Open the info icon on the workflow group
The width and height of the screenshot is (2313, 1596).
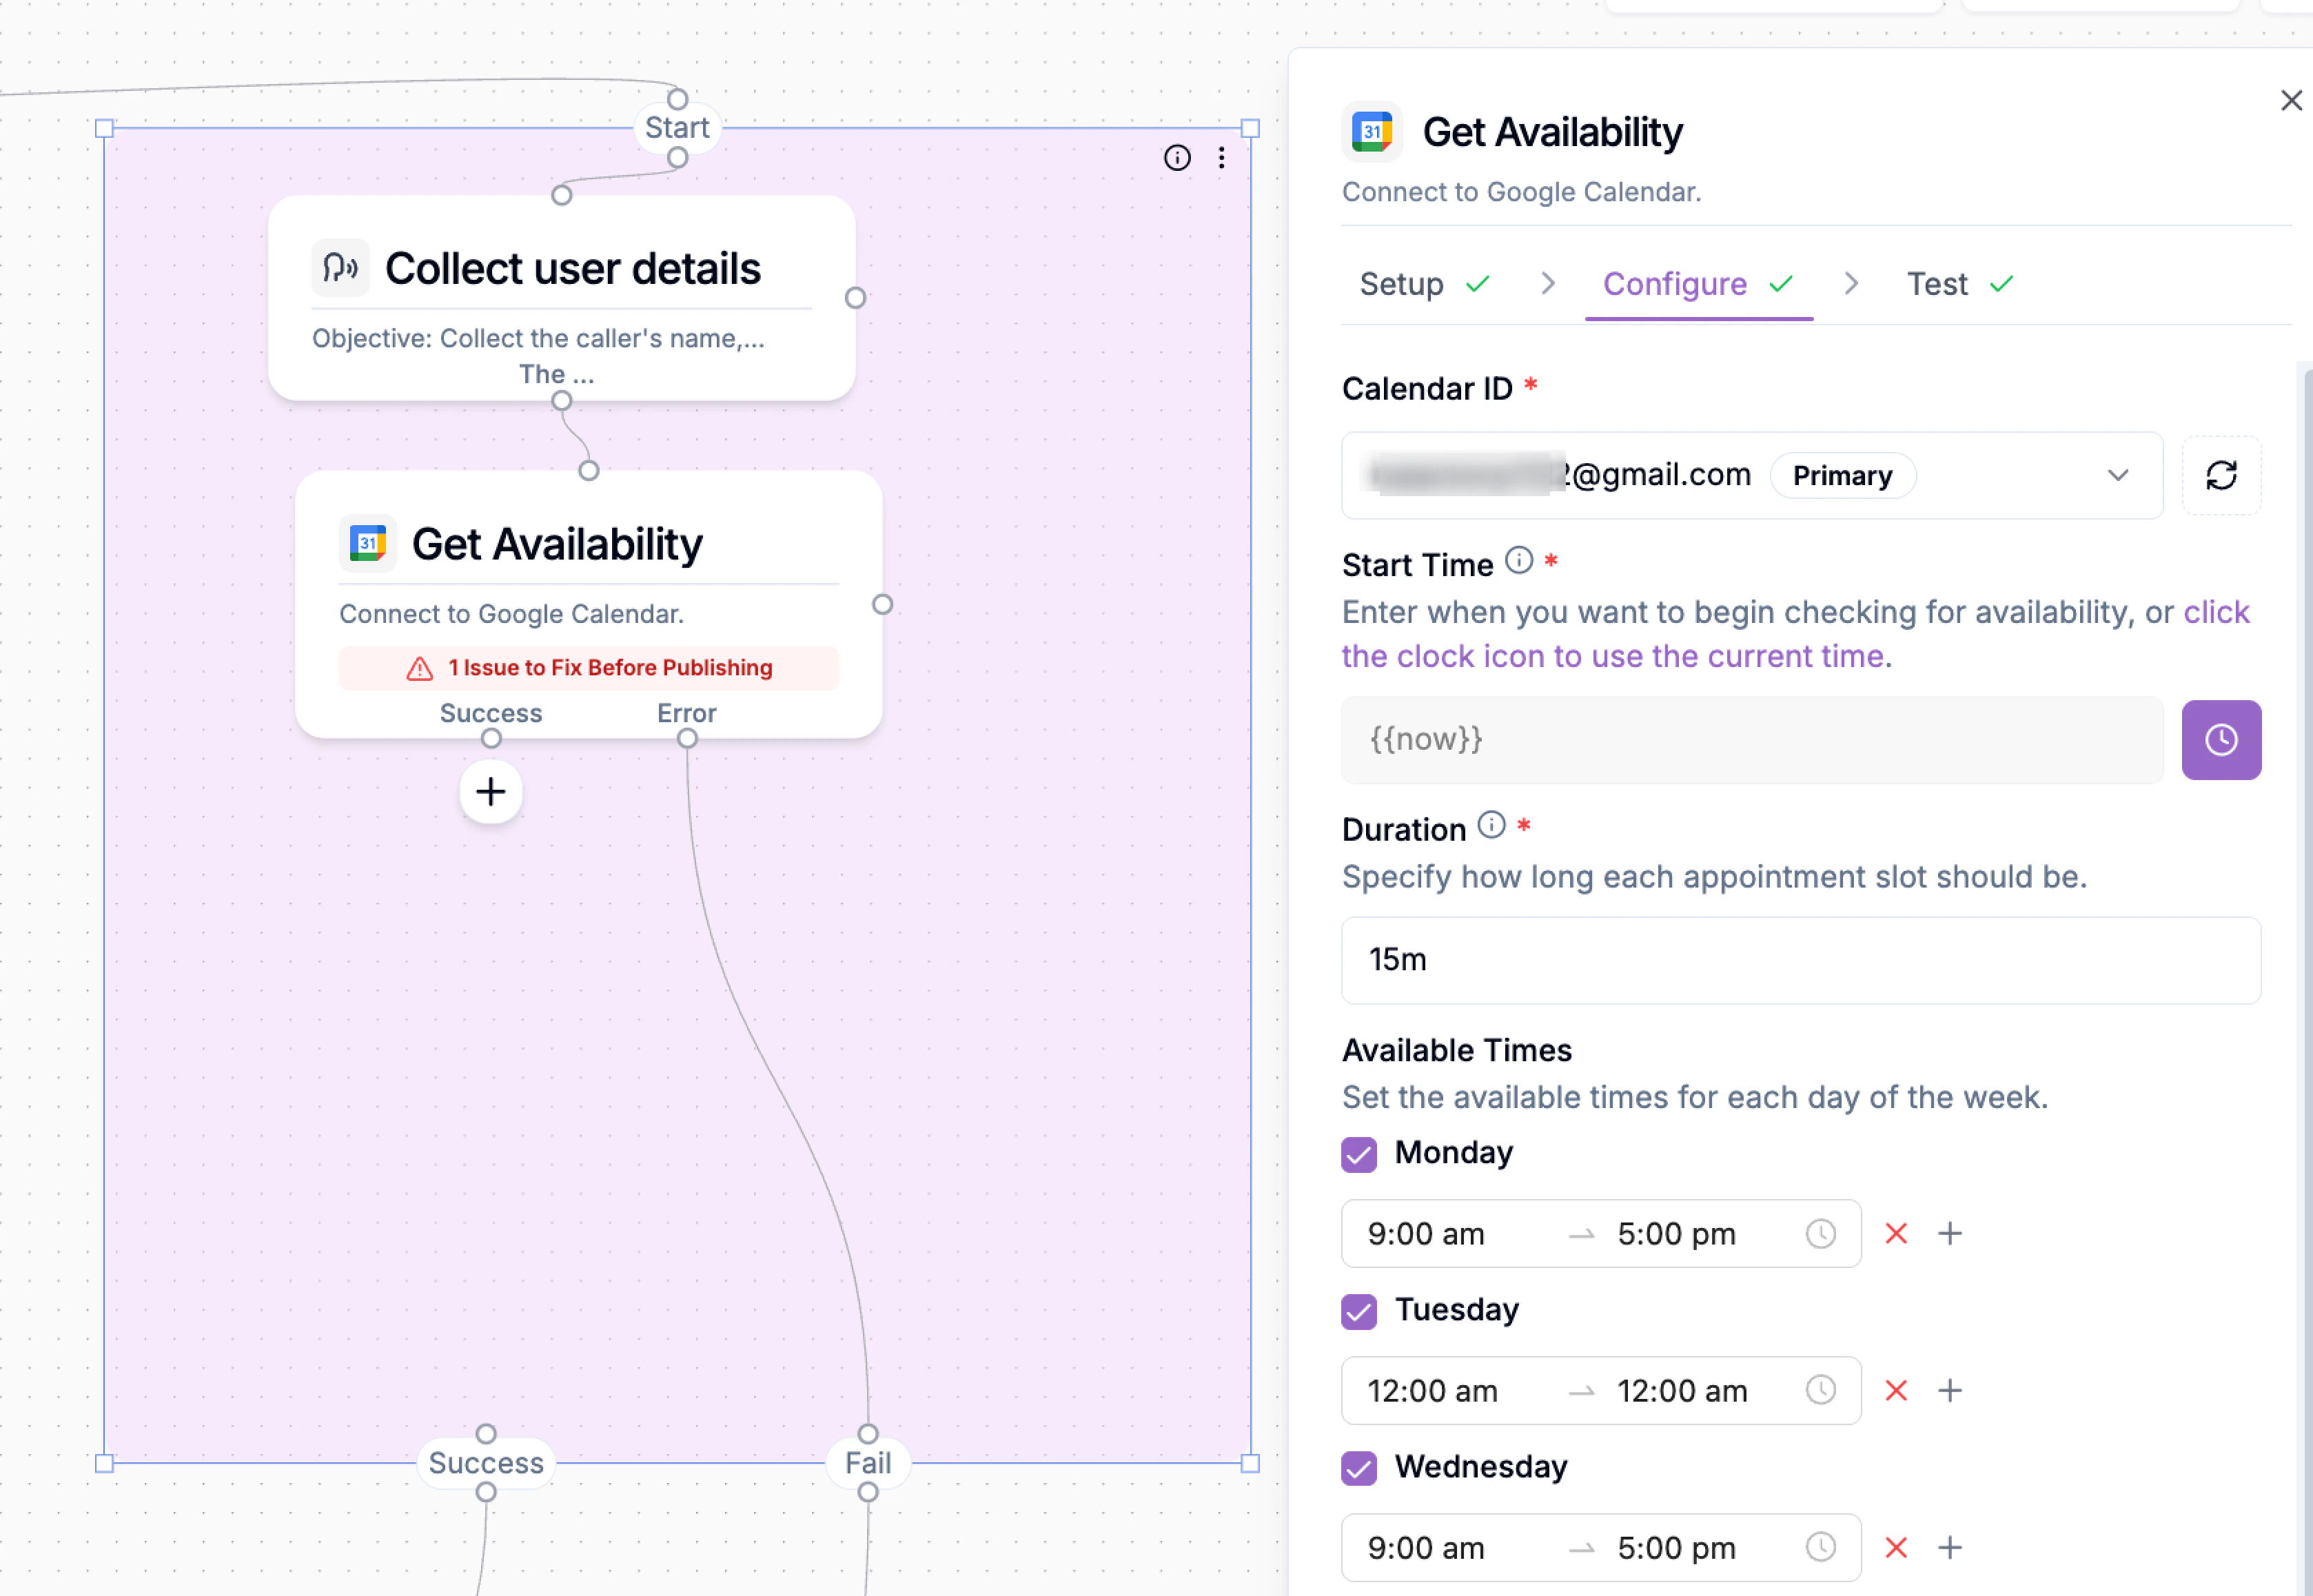coord(1177,158)
